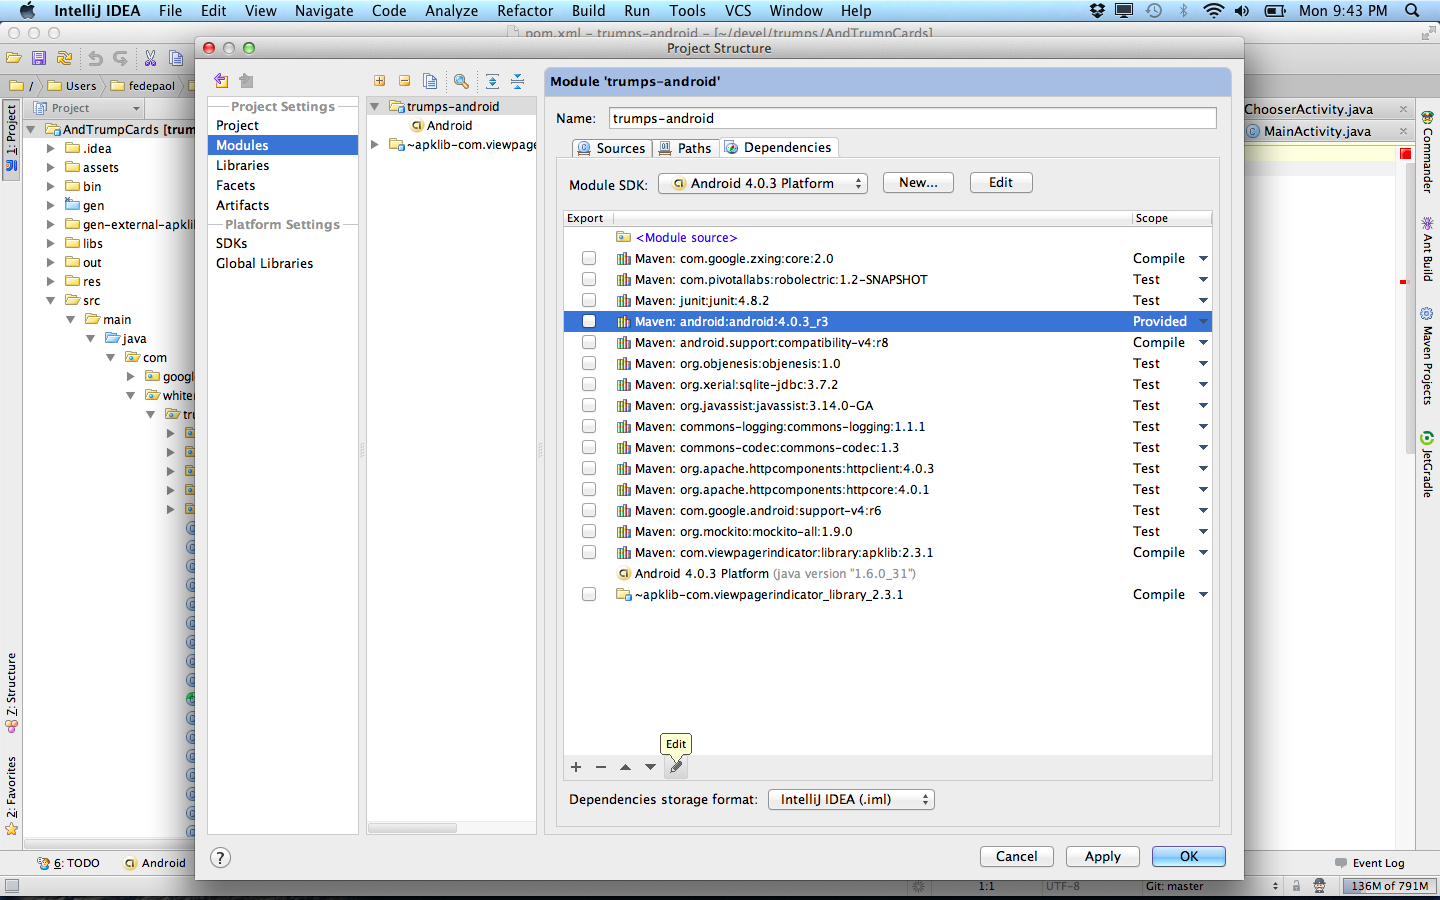Edit the selected dependency with pencil icon
The height and width of the screenshot is (900, 1440).
click(x=676, y=767)
